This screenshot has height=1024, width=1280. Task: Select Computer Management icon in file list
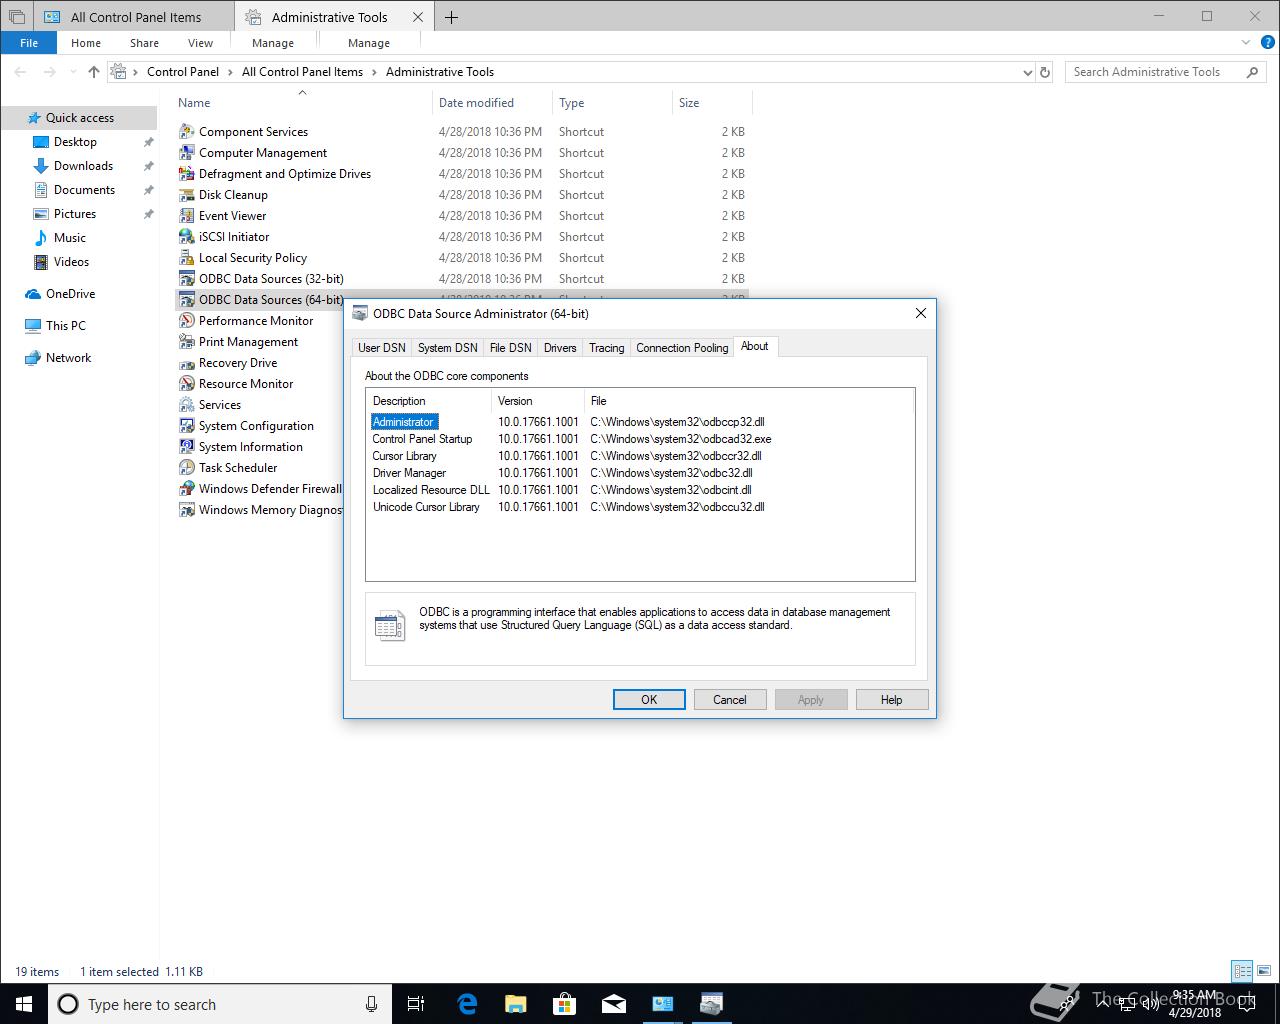pyautogui.click(x=186, y=152)
